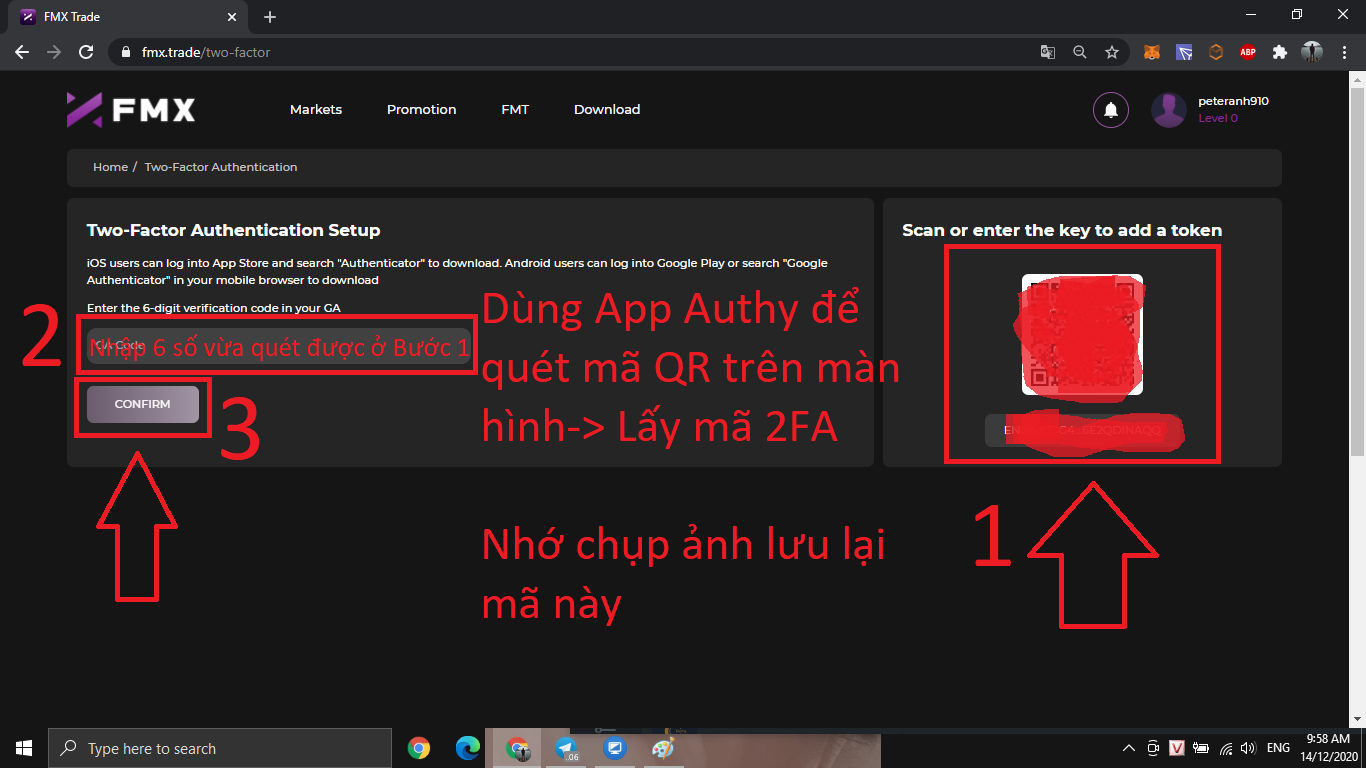Open a new browser tab with the plus button
1366x768 pixels.
point(270,17)
